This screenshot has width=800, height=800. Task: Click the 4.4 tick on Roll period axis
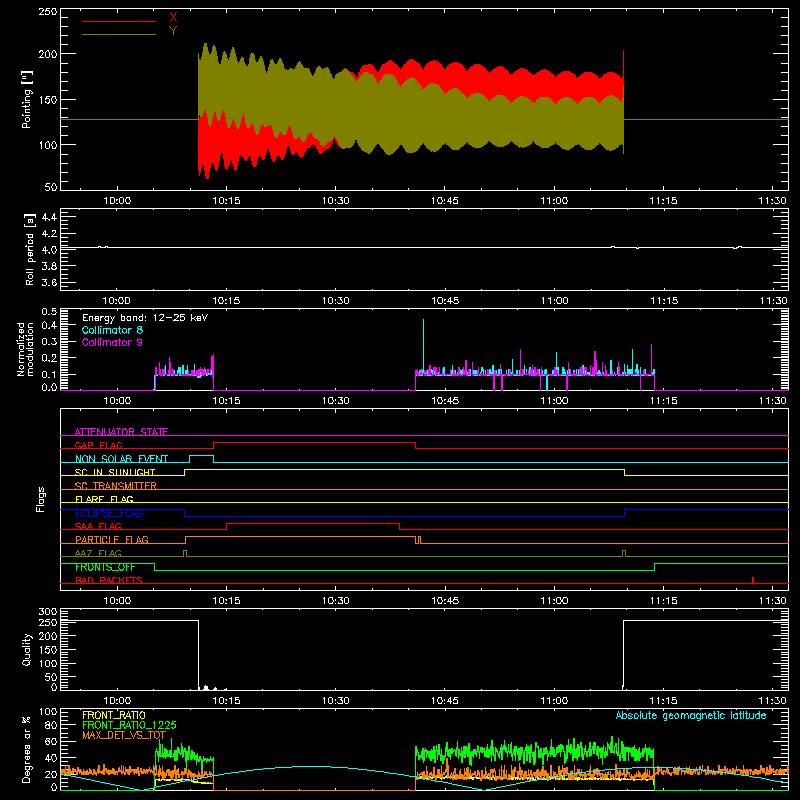tap(49, 217)
